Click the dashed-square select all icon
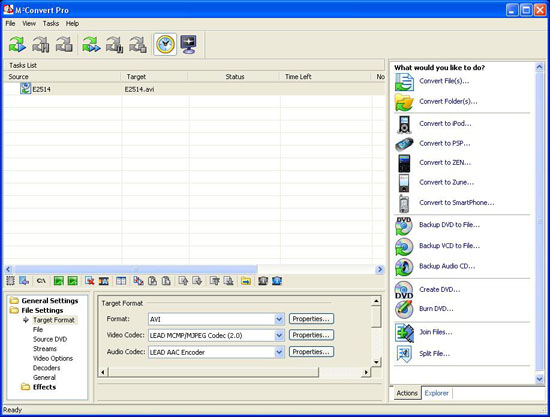Screen dimensions: 550x417 pyautogui.click(x=11, y=281)
